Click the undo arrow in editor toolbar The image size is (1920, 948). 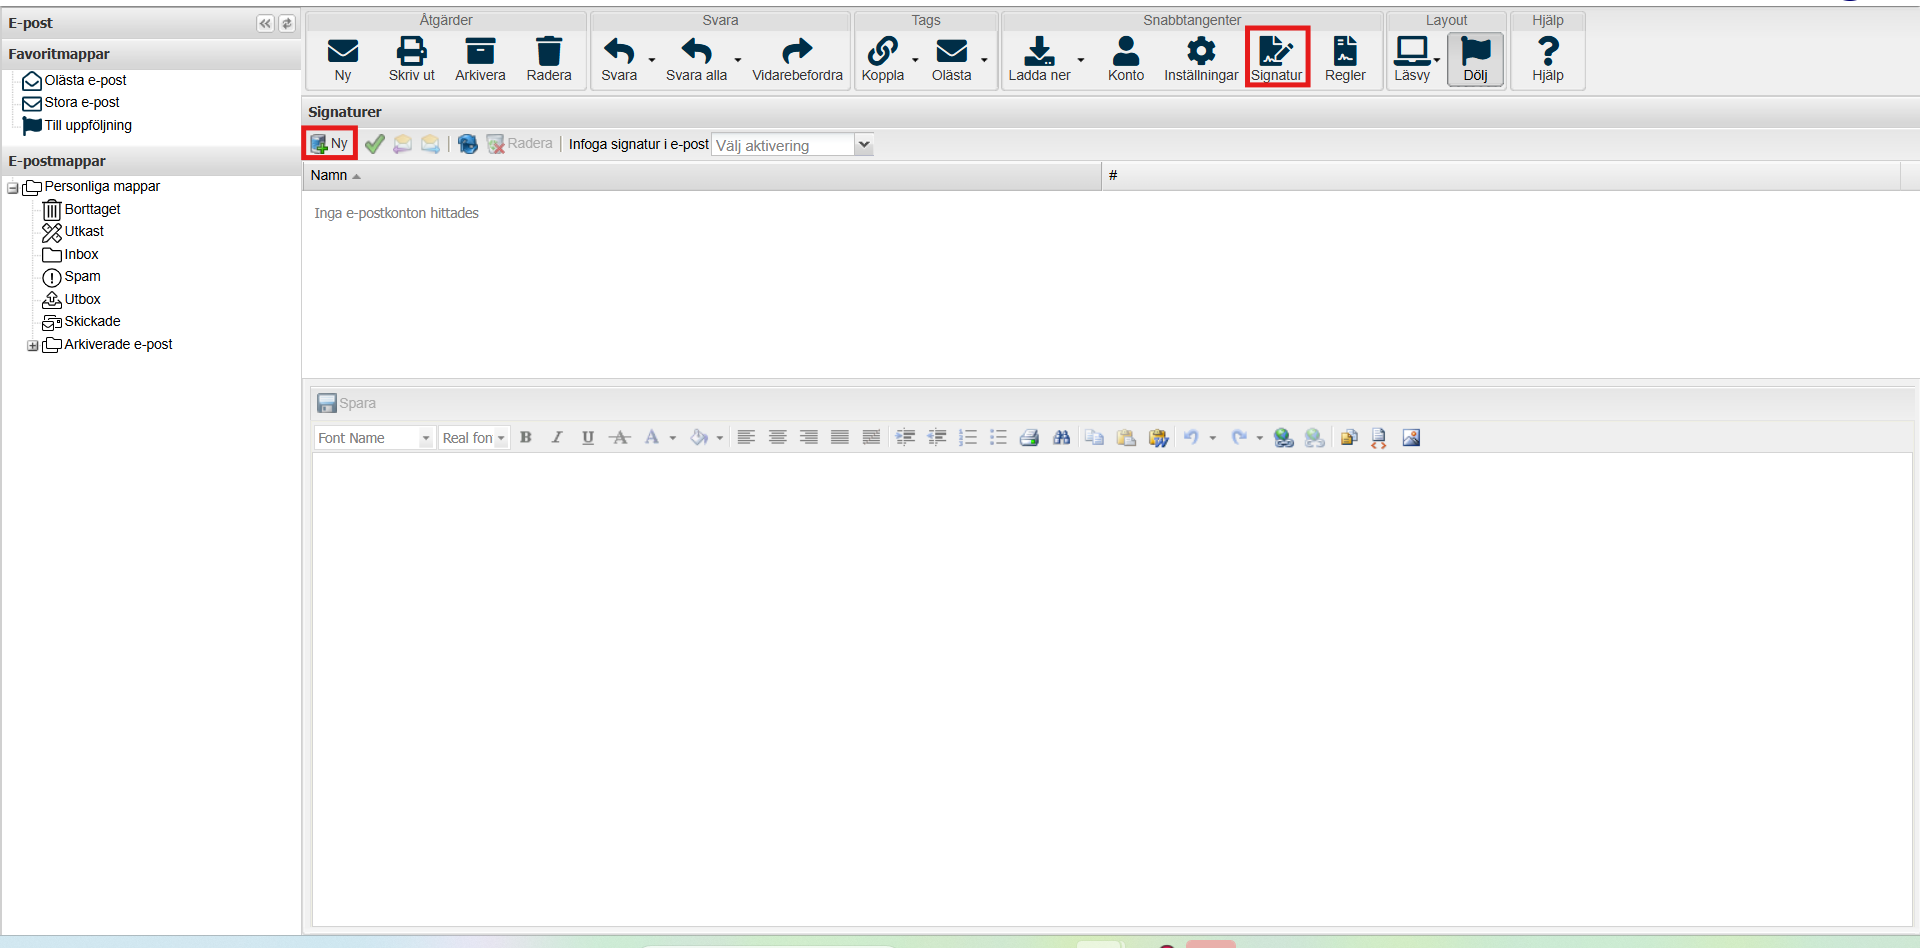coord(1191,438)
